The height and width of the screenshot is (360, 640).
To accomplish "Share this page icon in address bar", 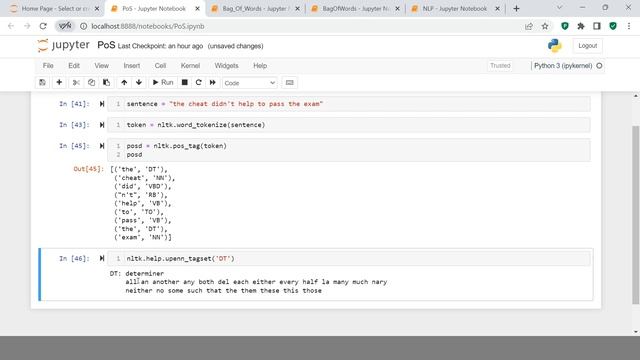I will [x=529, y=26].
